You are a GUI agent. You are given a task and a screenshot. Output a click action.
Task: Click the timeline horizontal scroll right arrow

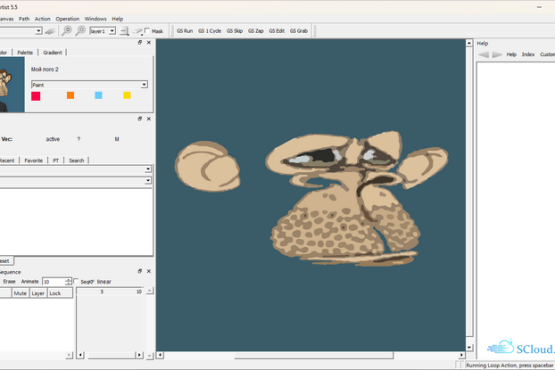tap(139, 355)
